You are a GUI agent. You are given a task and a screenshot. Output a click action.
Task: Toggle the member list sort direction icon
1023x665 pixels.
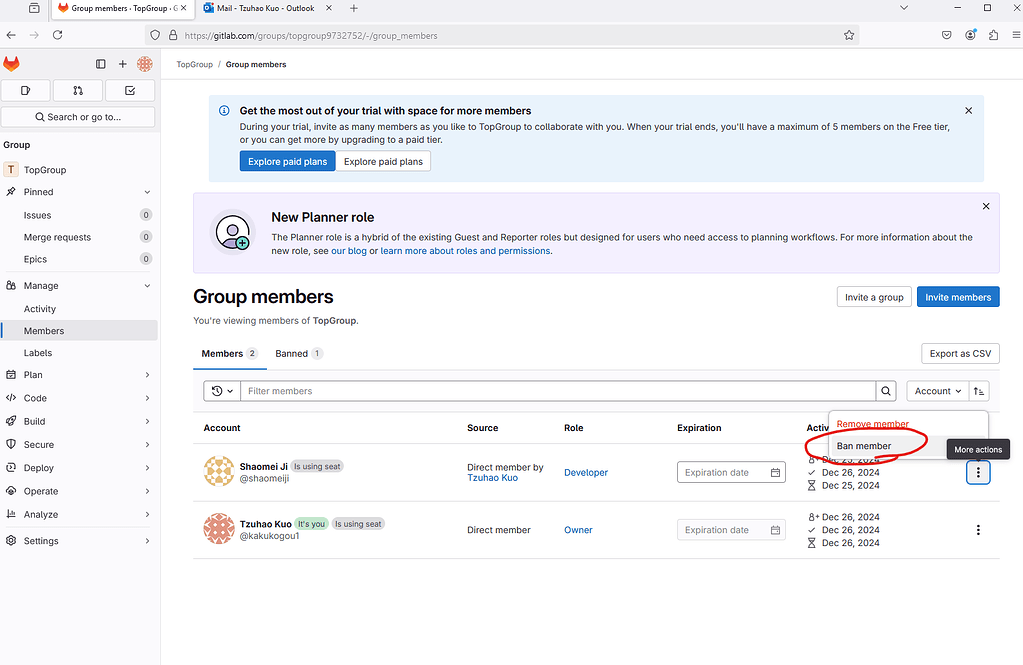[x=978, y=390]
